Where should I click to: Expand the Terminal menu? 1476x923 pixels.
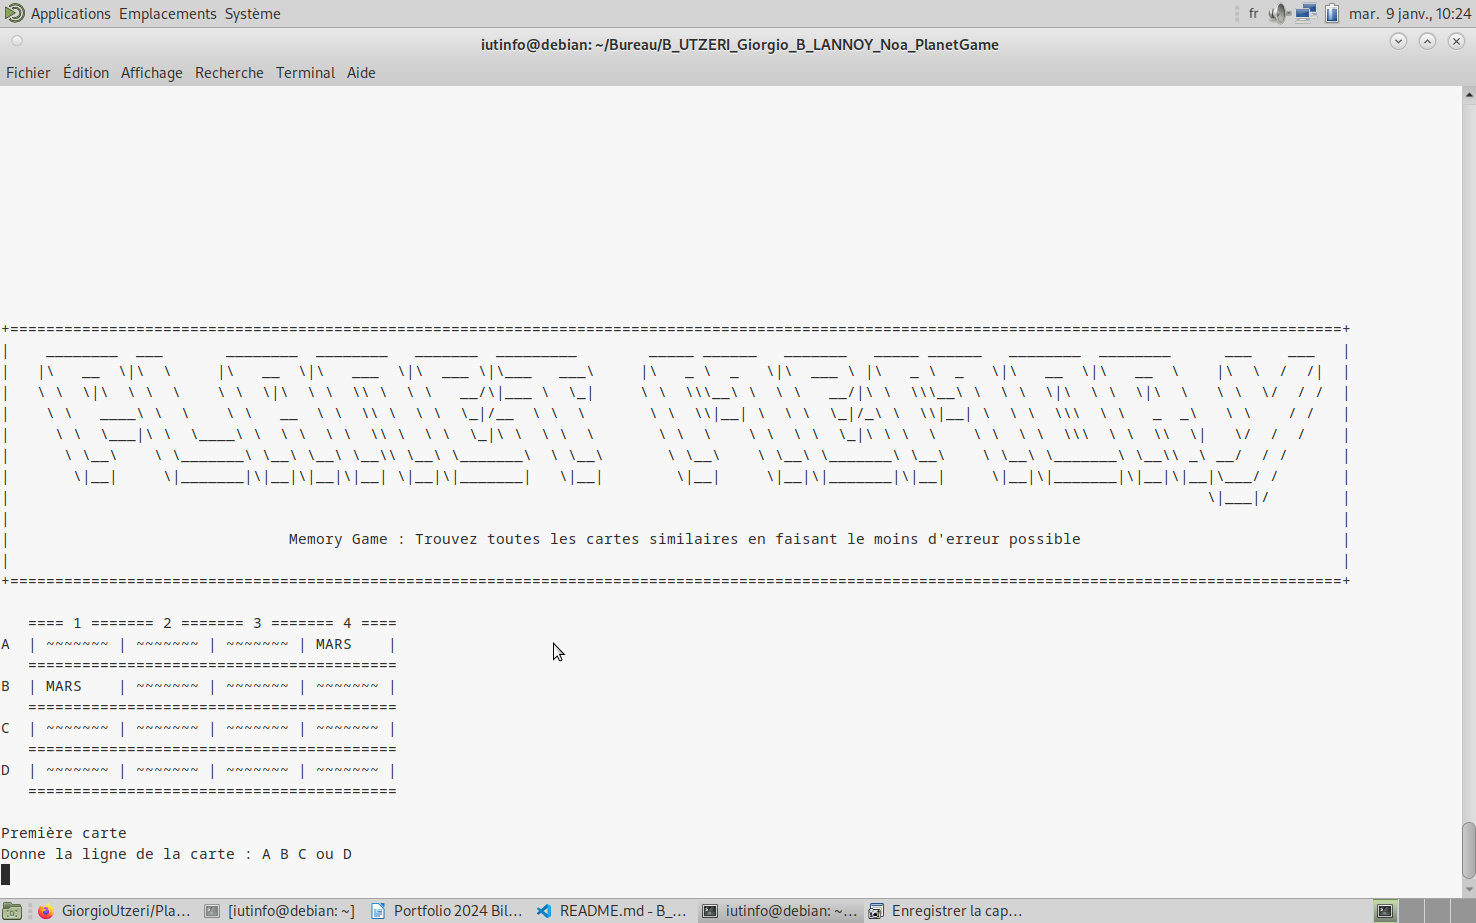click(305, 73)
